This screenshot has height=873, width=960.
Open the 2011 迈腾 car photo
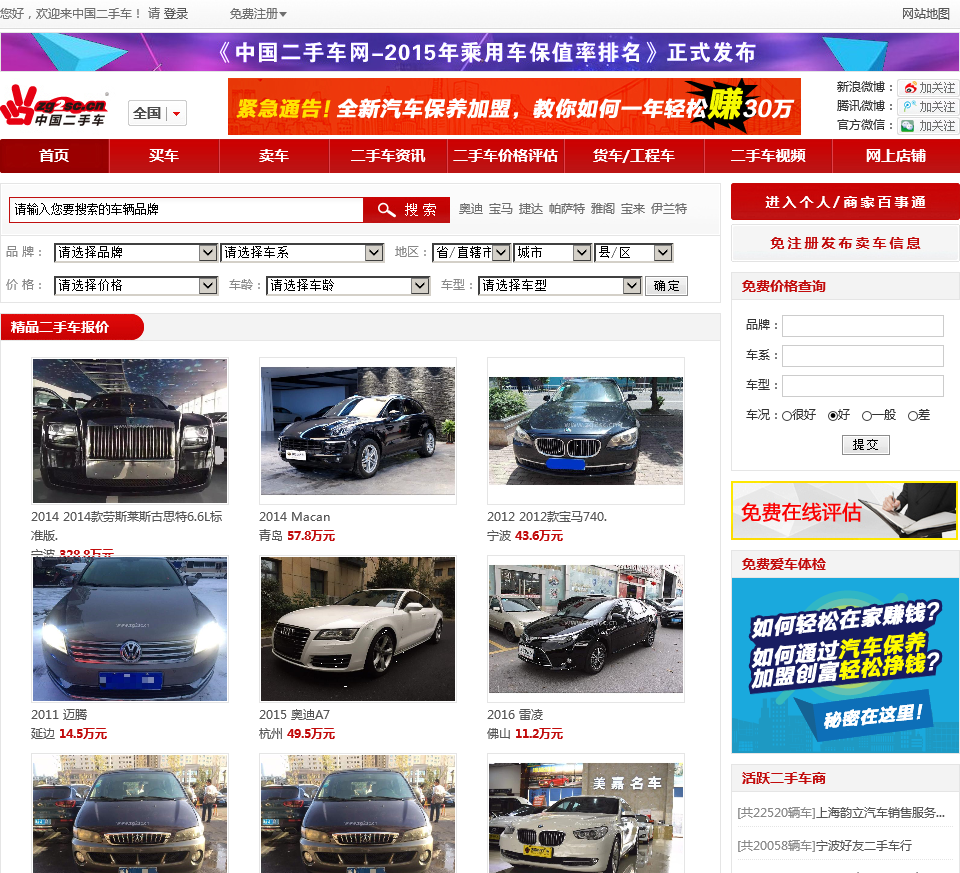point(130,629)
